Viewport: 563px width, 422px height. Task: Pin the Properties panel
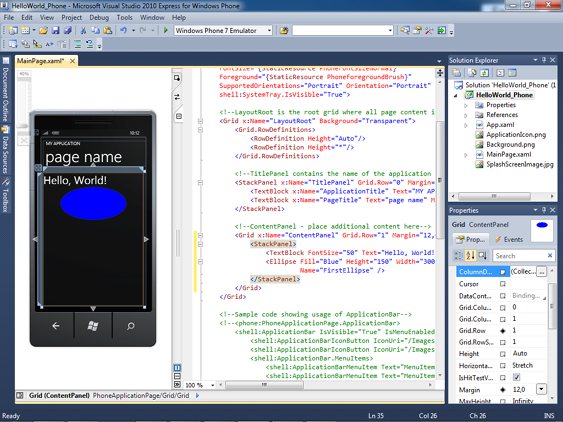coord(544,210)
